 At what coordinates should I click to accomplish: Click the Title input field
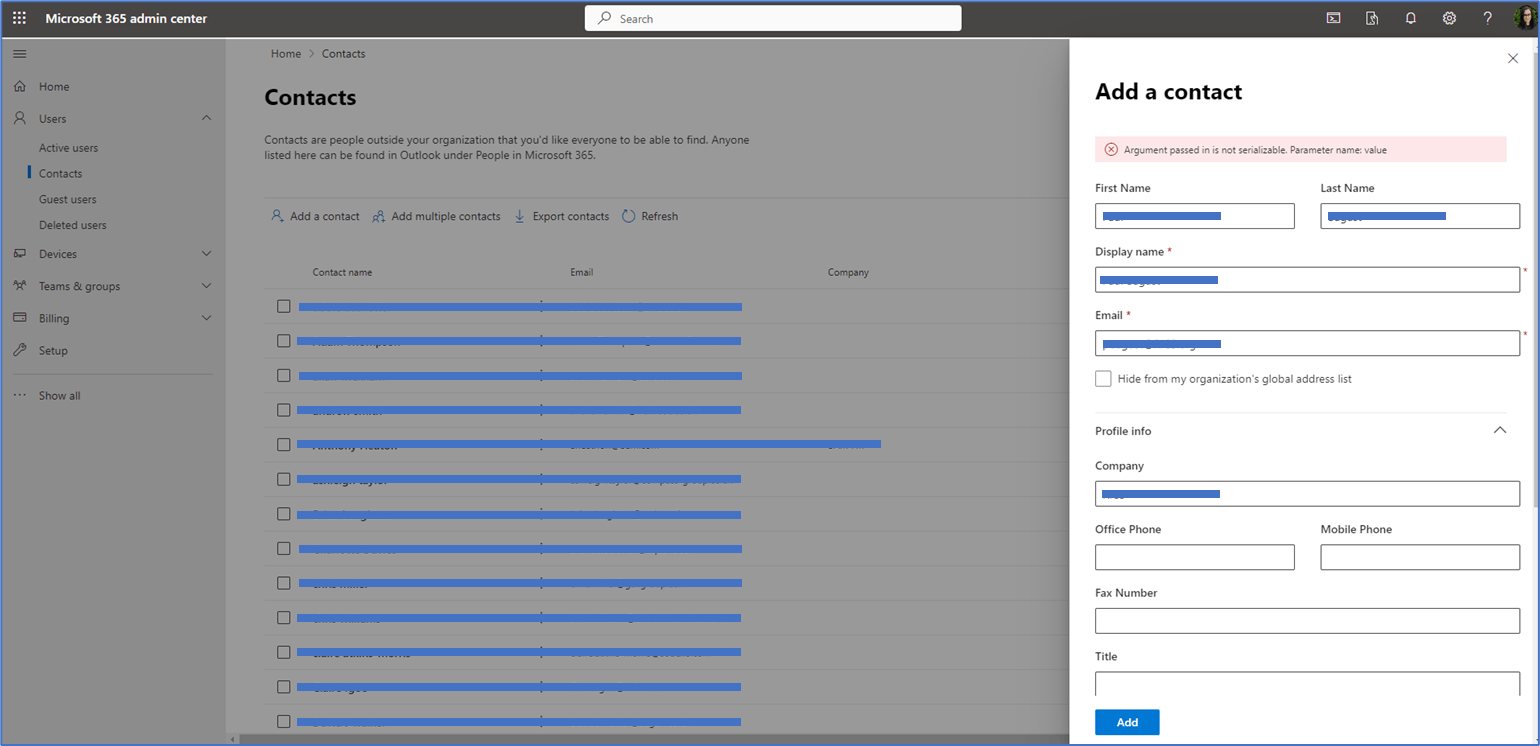coord(1307,684)
